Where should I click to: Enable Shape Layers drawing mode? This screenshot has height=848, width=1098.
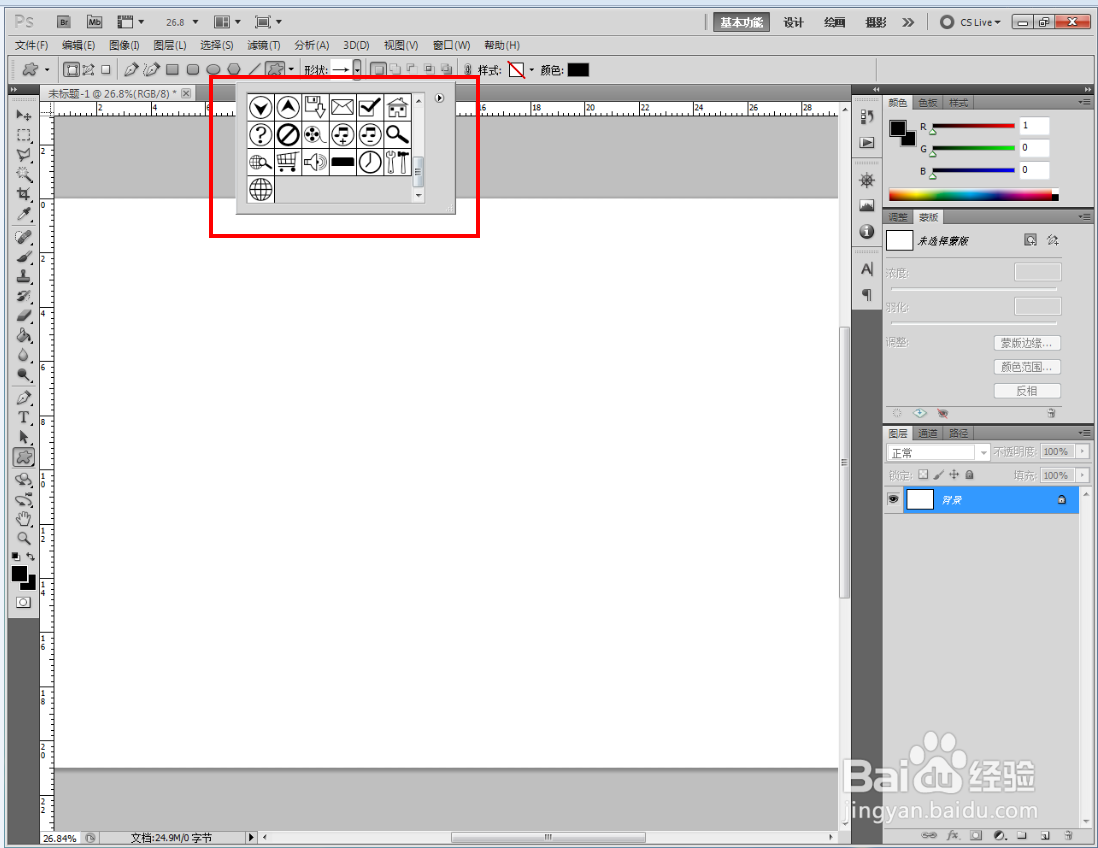pos(71,69)
